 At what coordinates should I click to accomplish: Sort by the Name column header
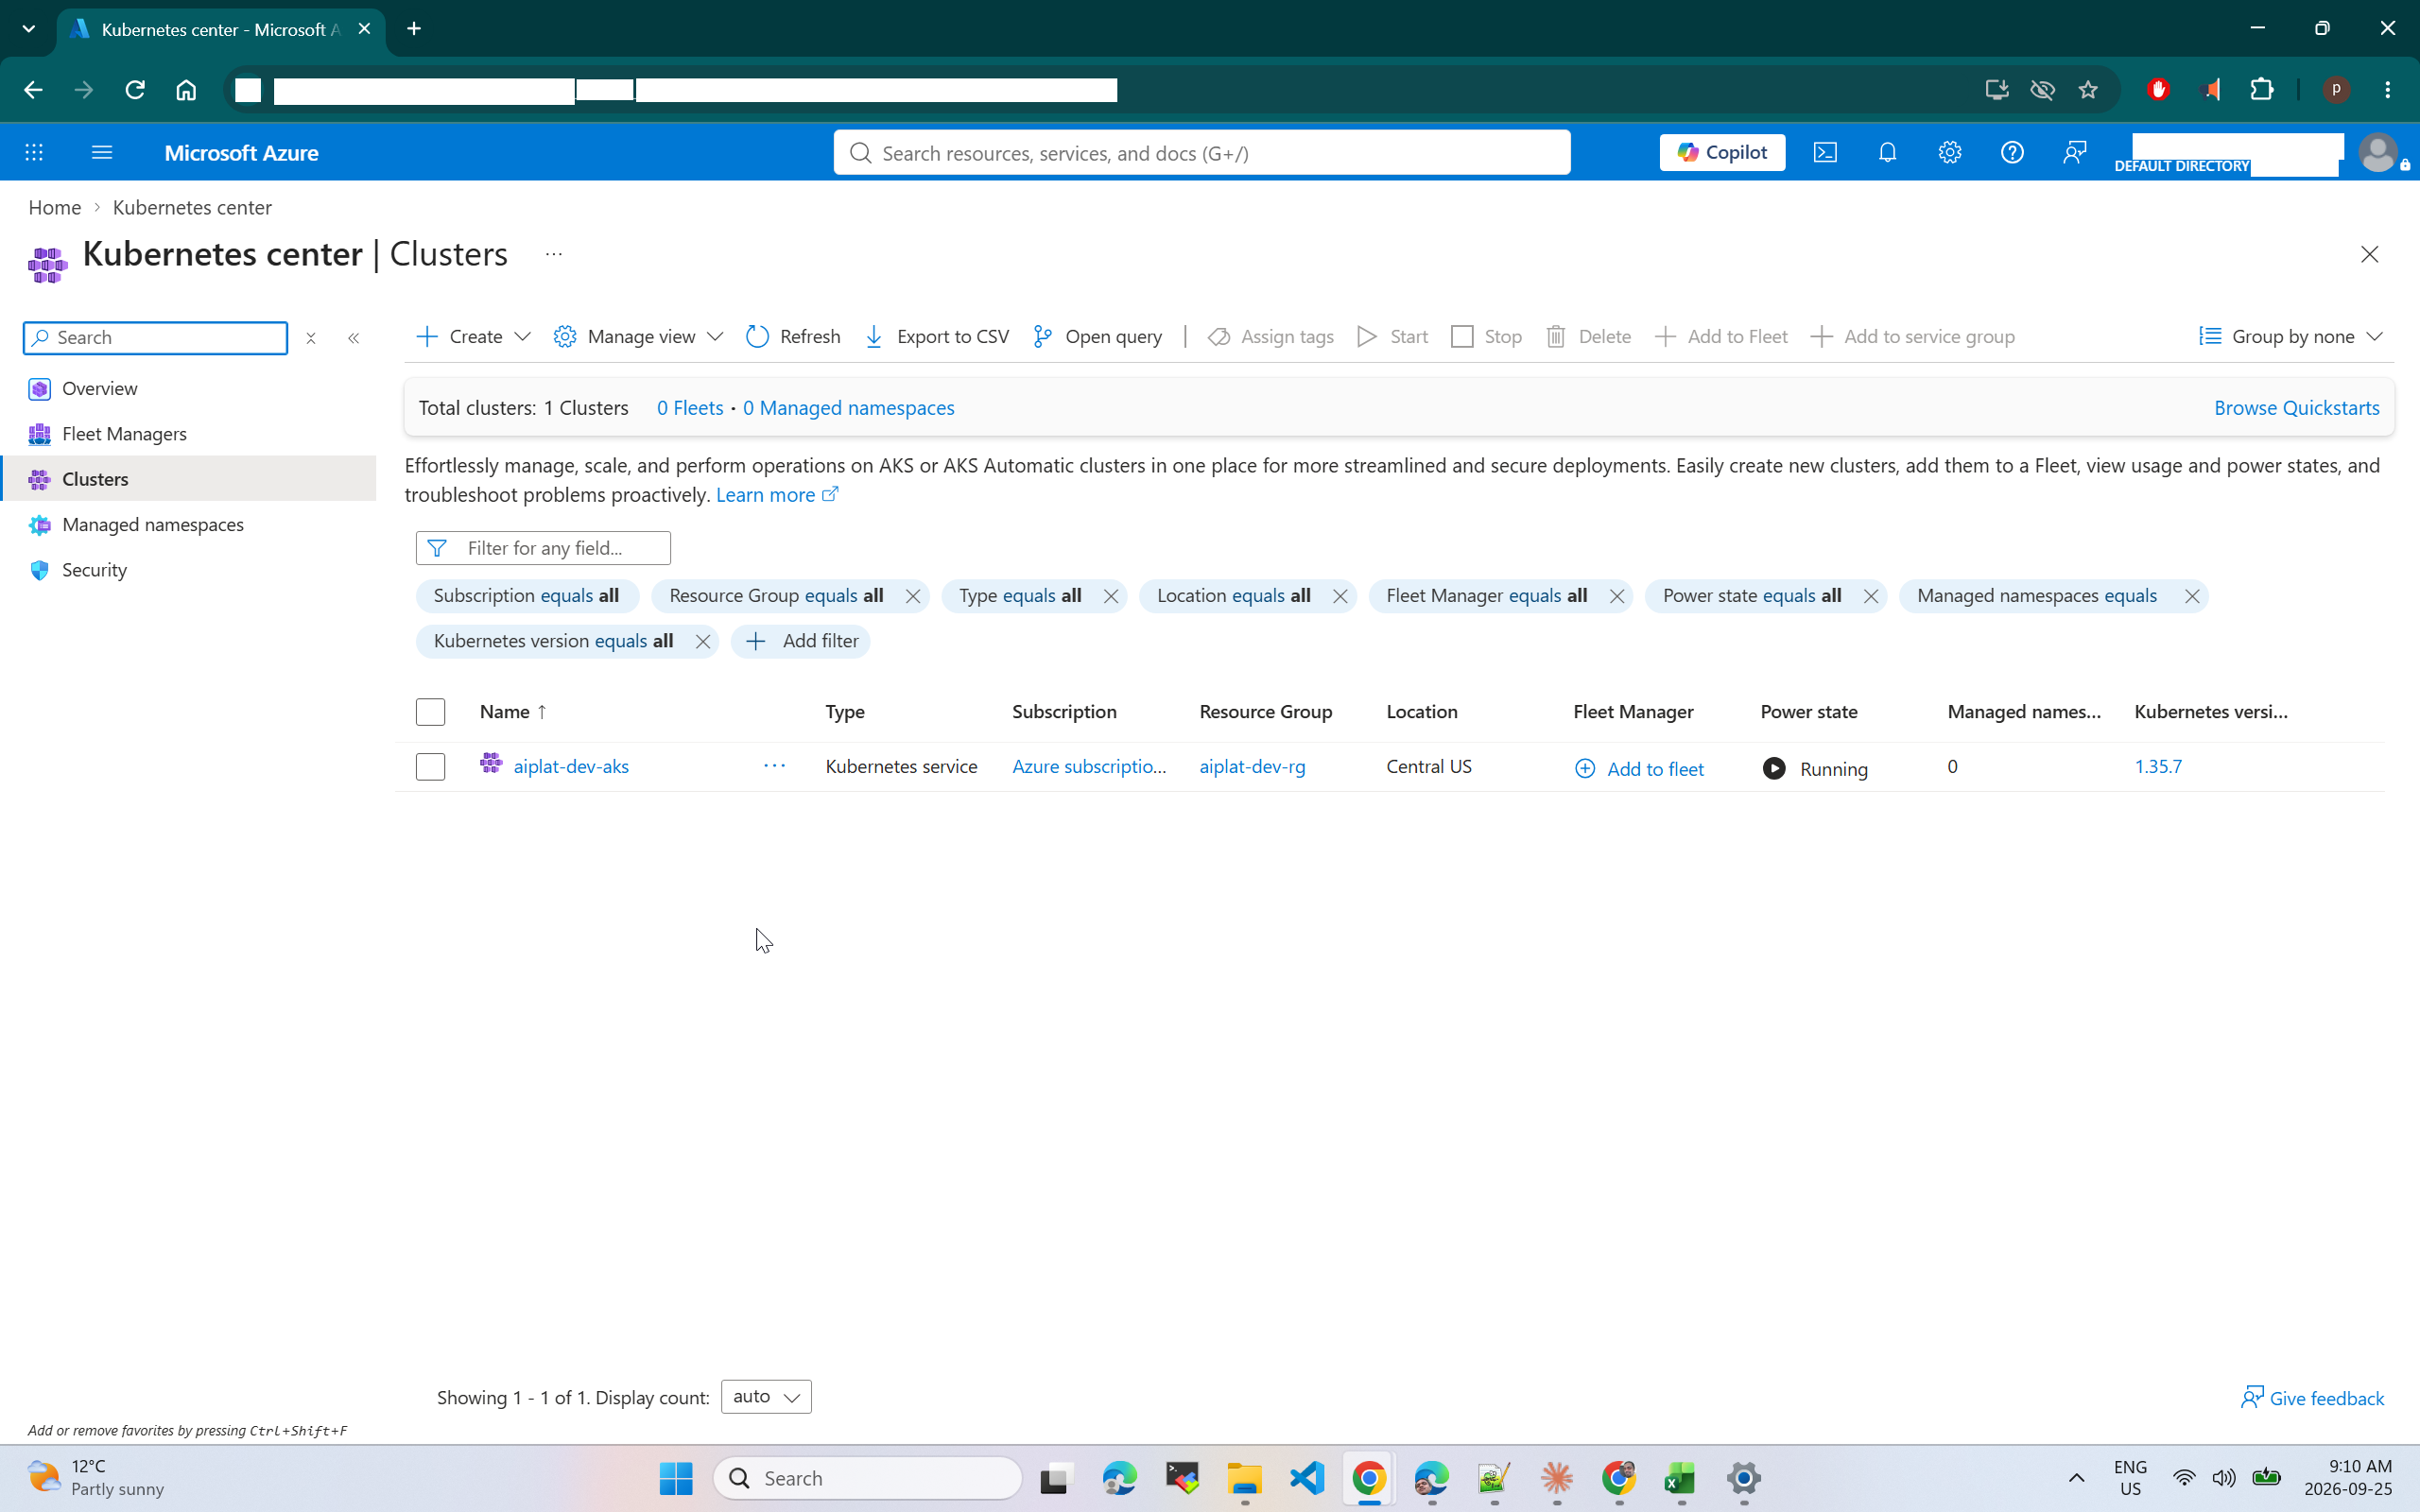tap(513, 712)
